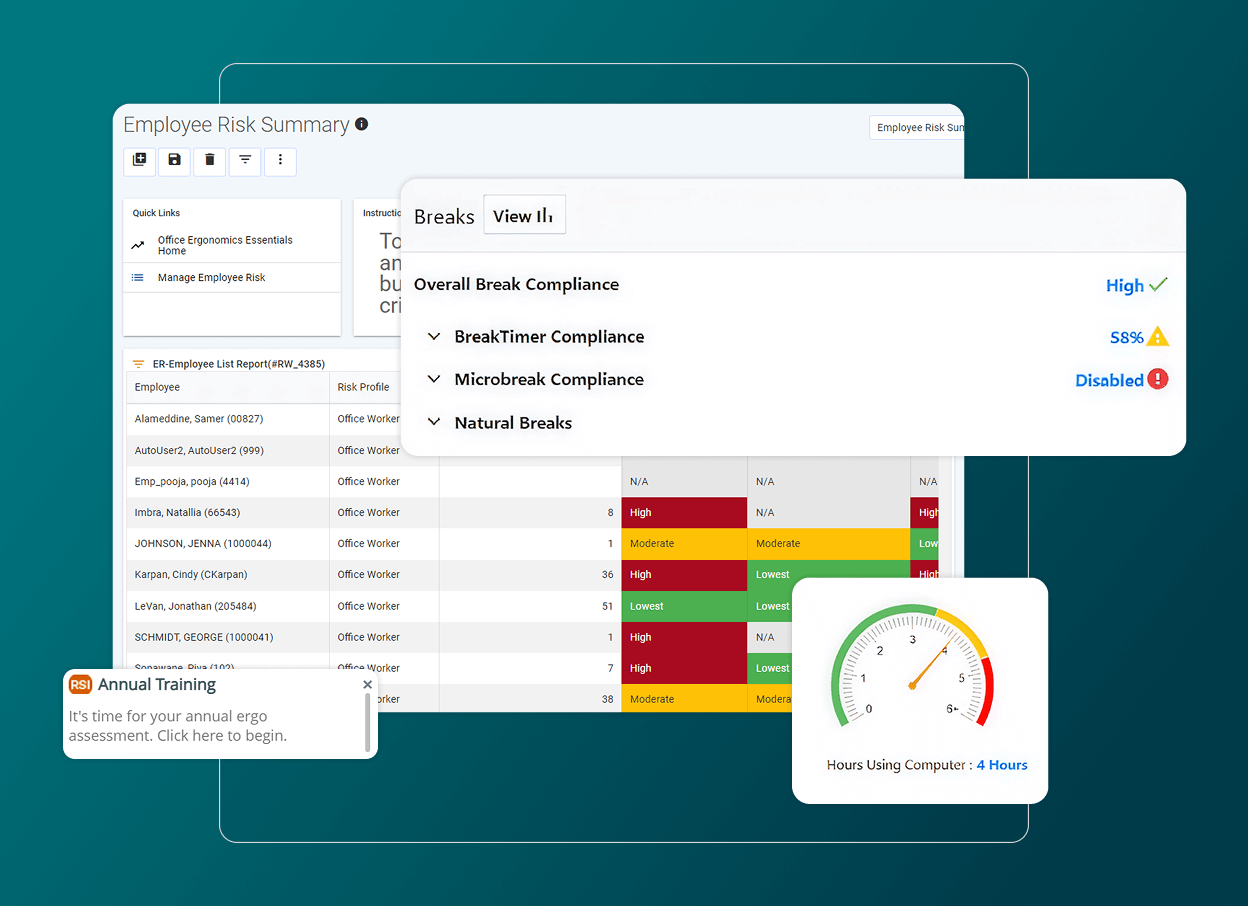
Task: Select the Save report icon
Action: (x=174, y=161)
